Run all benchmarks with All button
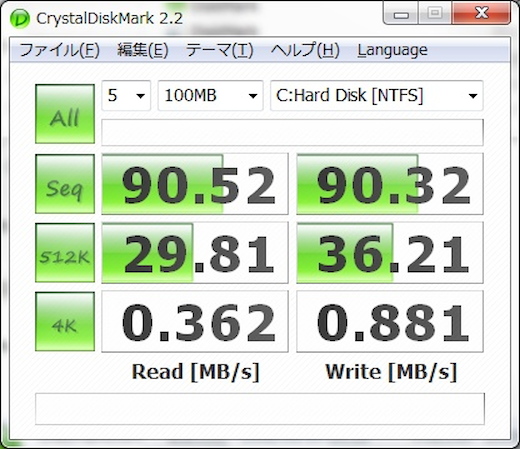The height and width of the screenshot is (449, 520). point(65,114)
